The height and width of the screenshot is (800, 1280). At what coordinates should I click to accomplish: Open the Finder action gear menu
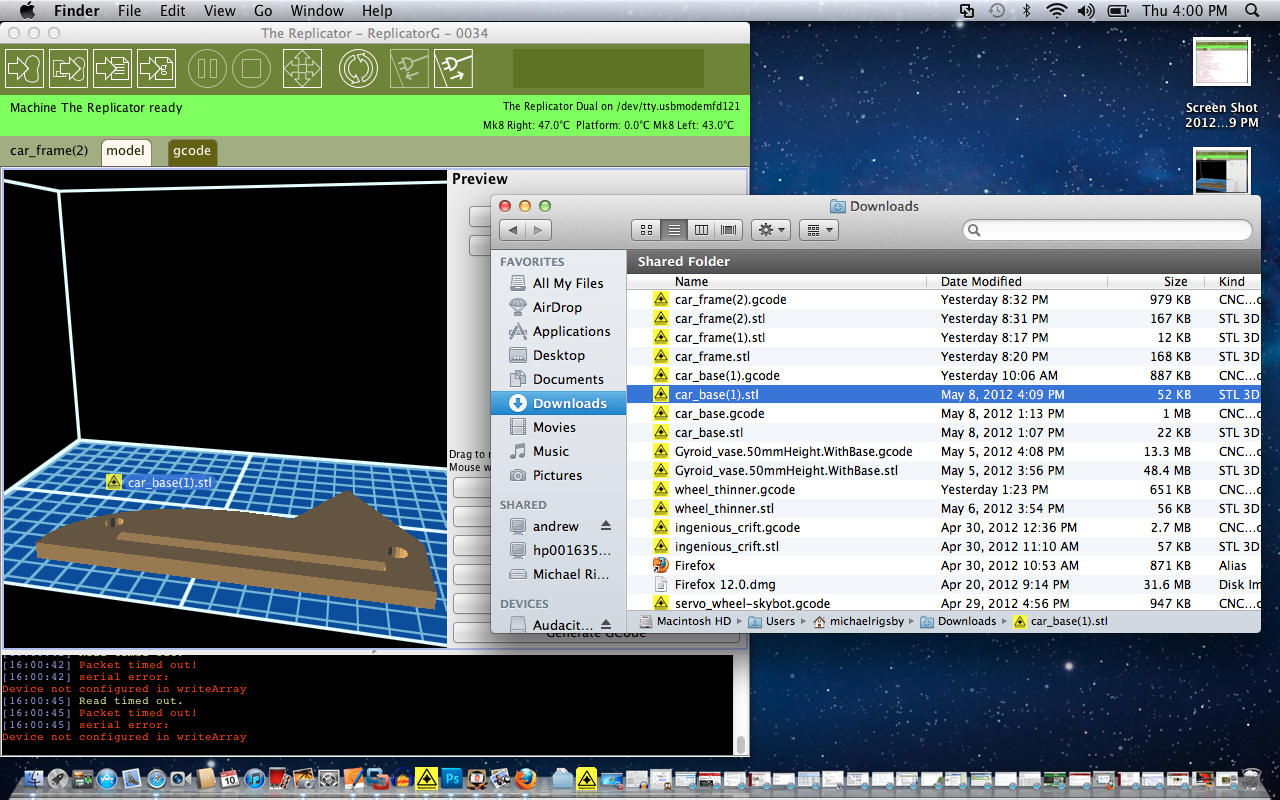(770, 229)
